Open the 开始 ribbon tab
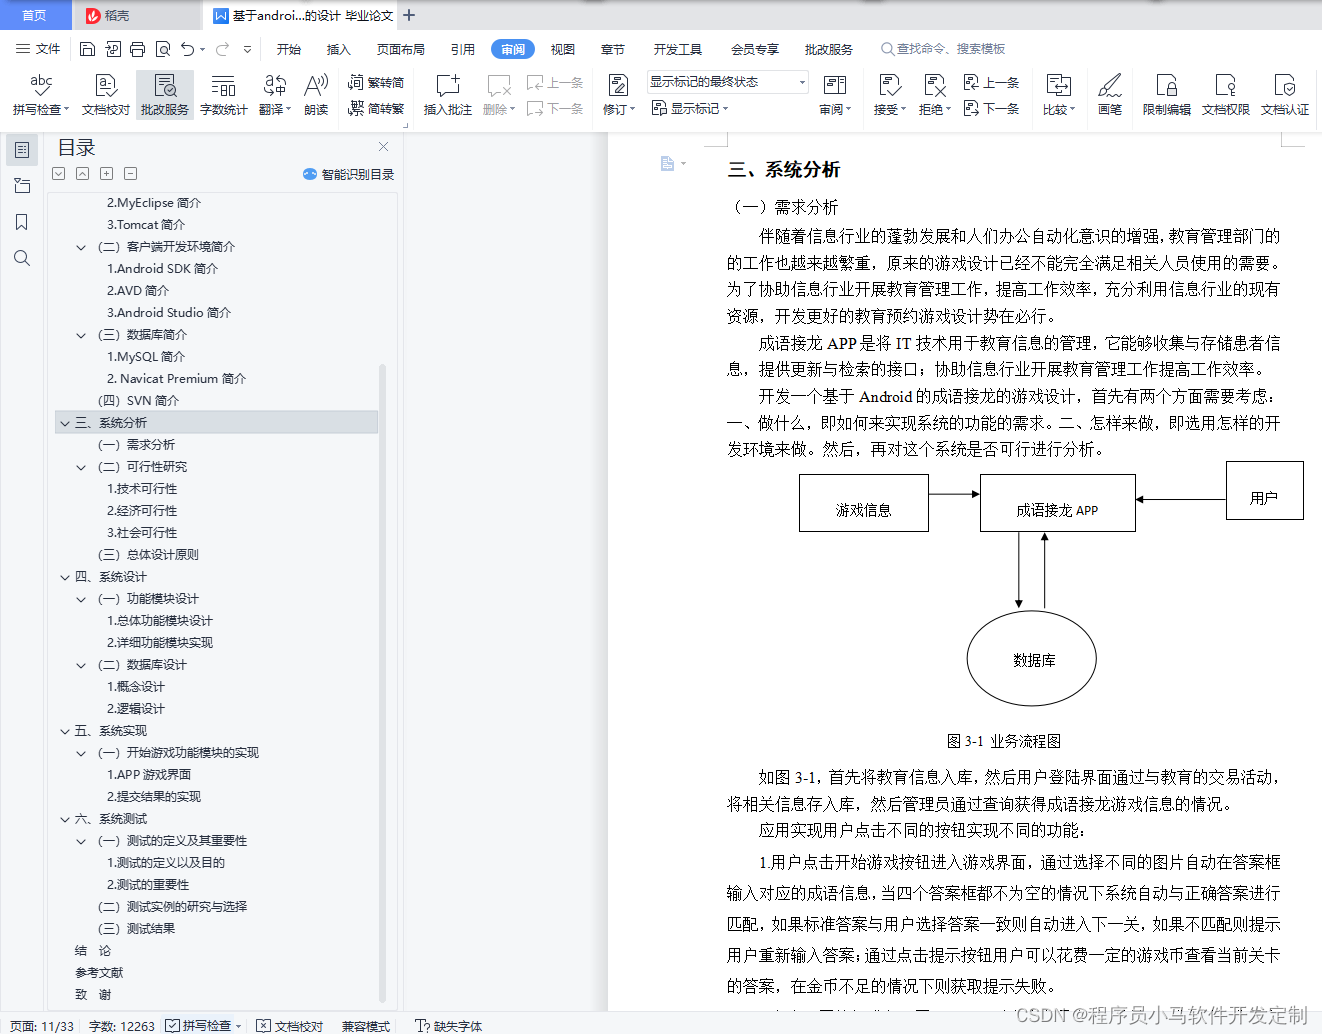Viewport: 1322px width, 1034px height. [289, 49]
